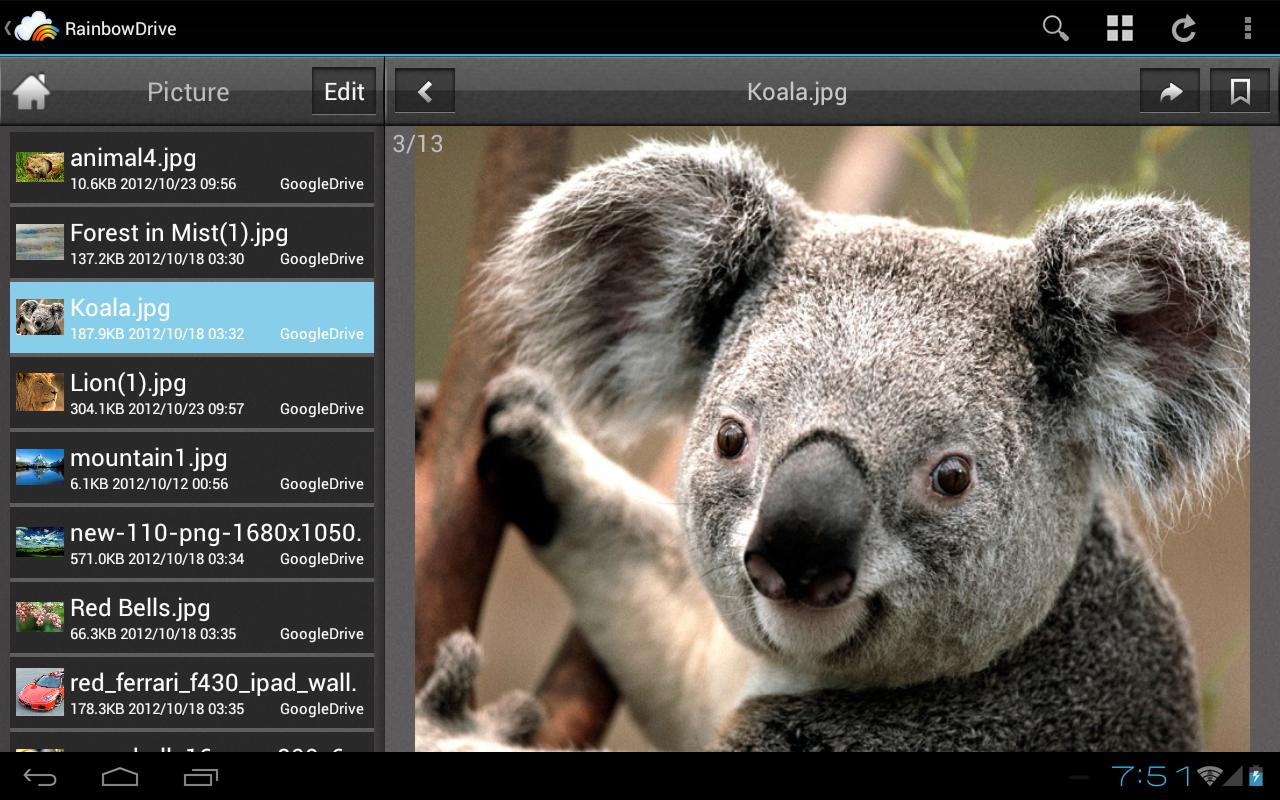Tap the refresh icon

coord(1184,28)
